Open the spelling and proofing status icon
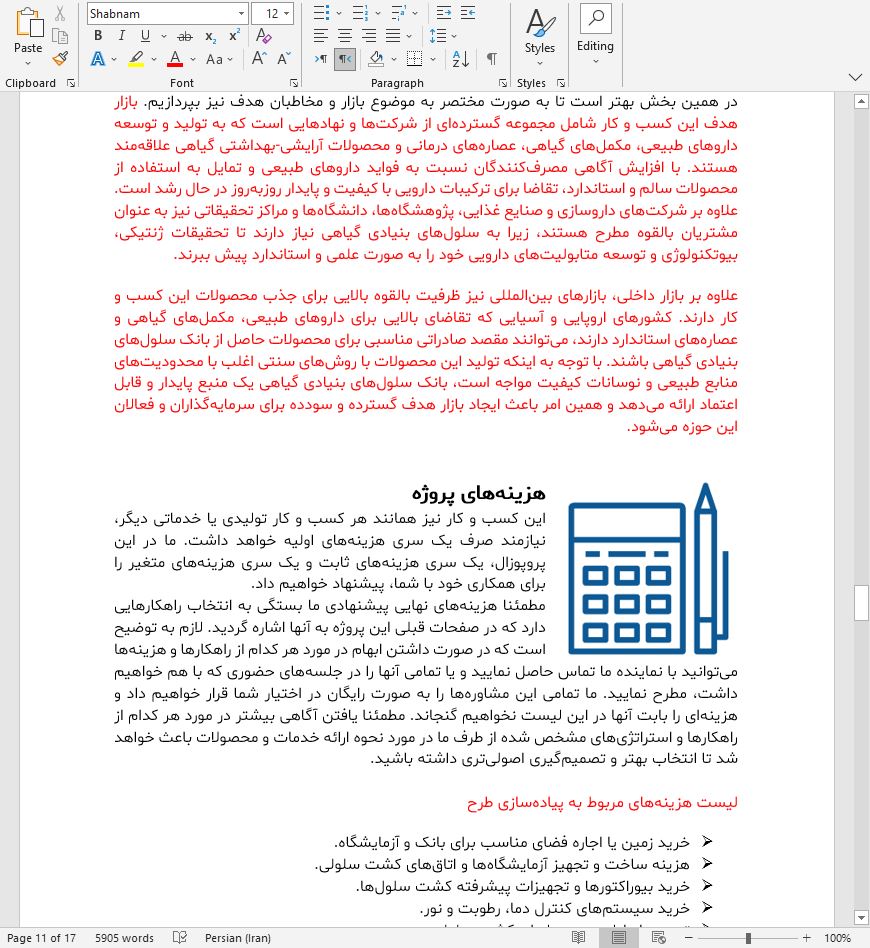Viewport: 870px width, 948px height. click(x=180, y=938)
